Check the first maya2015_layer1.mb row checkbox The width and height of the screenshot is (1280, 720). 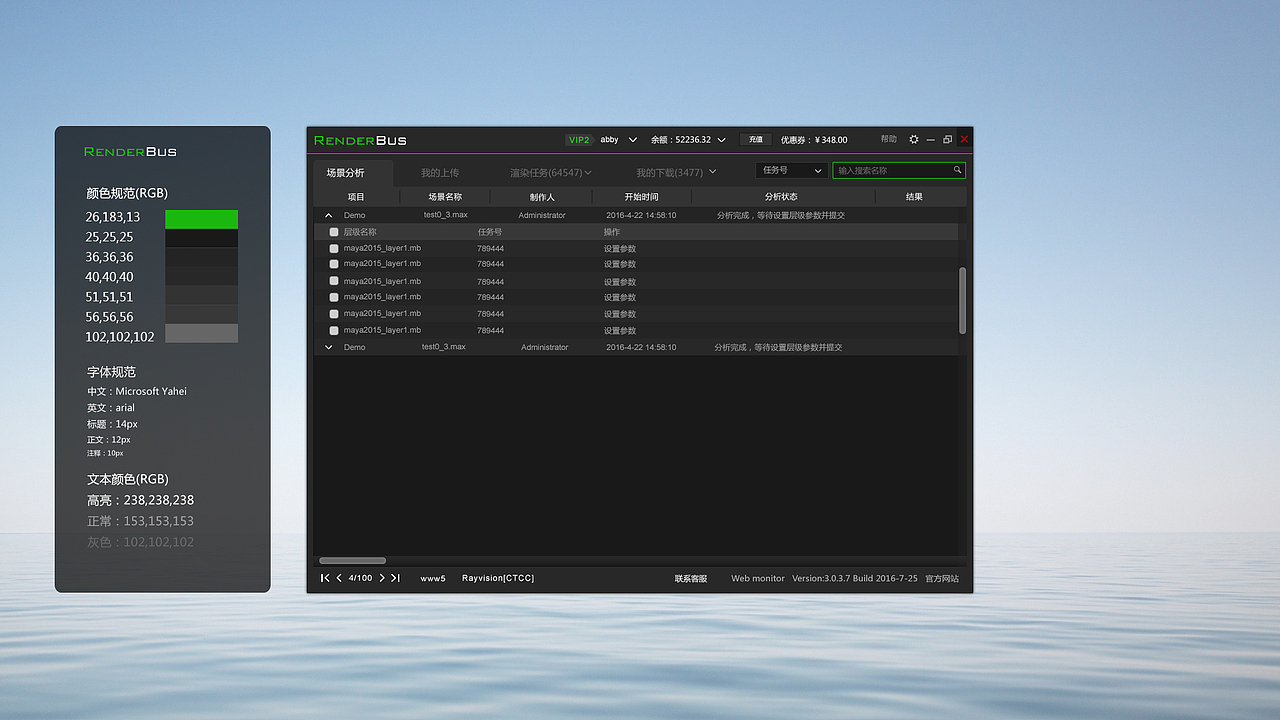(333, 248)
